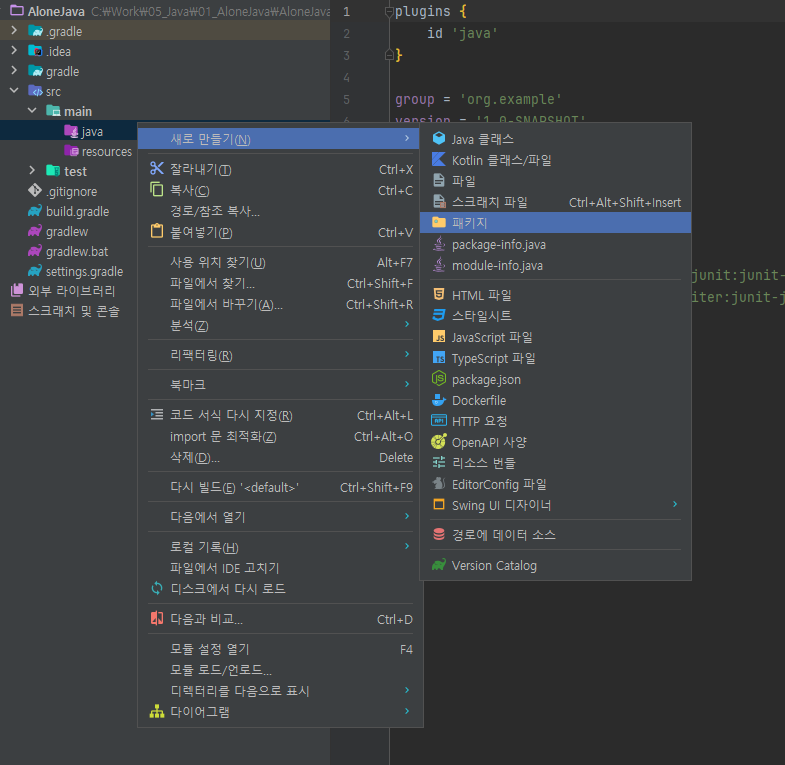Click the 다이어그램 hierarchy icon
The image size is (785, 765).
[157, 711]
